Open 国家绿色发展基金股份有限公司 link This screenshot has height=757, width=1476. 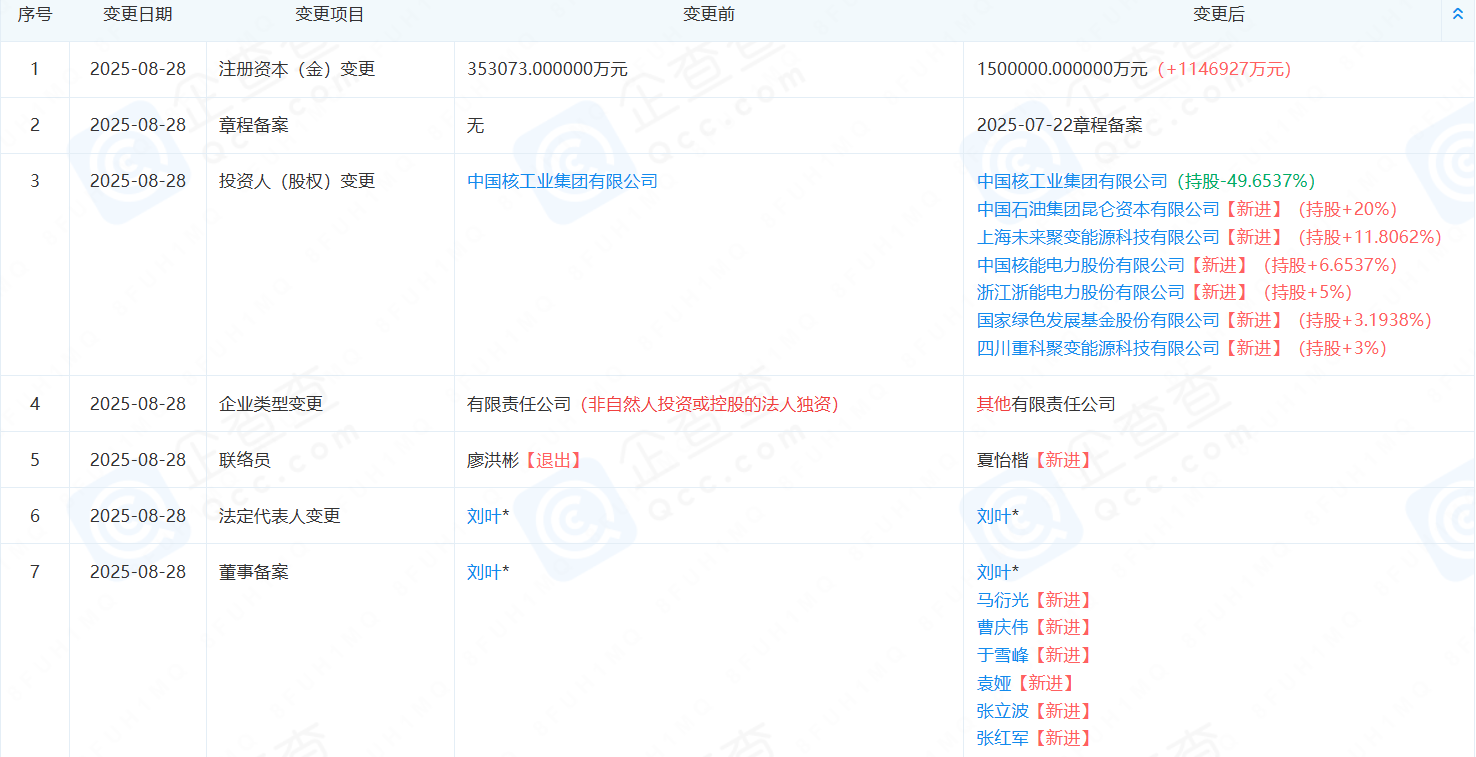1098,320
